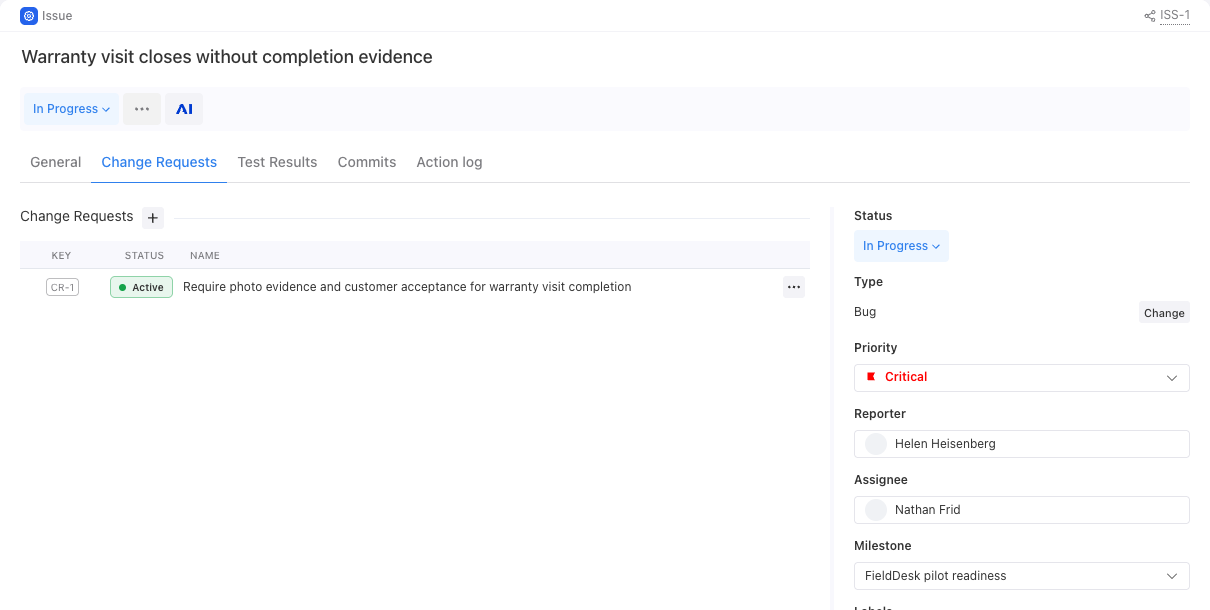
Task: Add a new change request with plus icon
Action: (153, 218)
